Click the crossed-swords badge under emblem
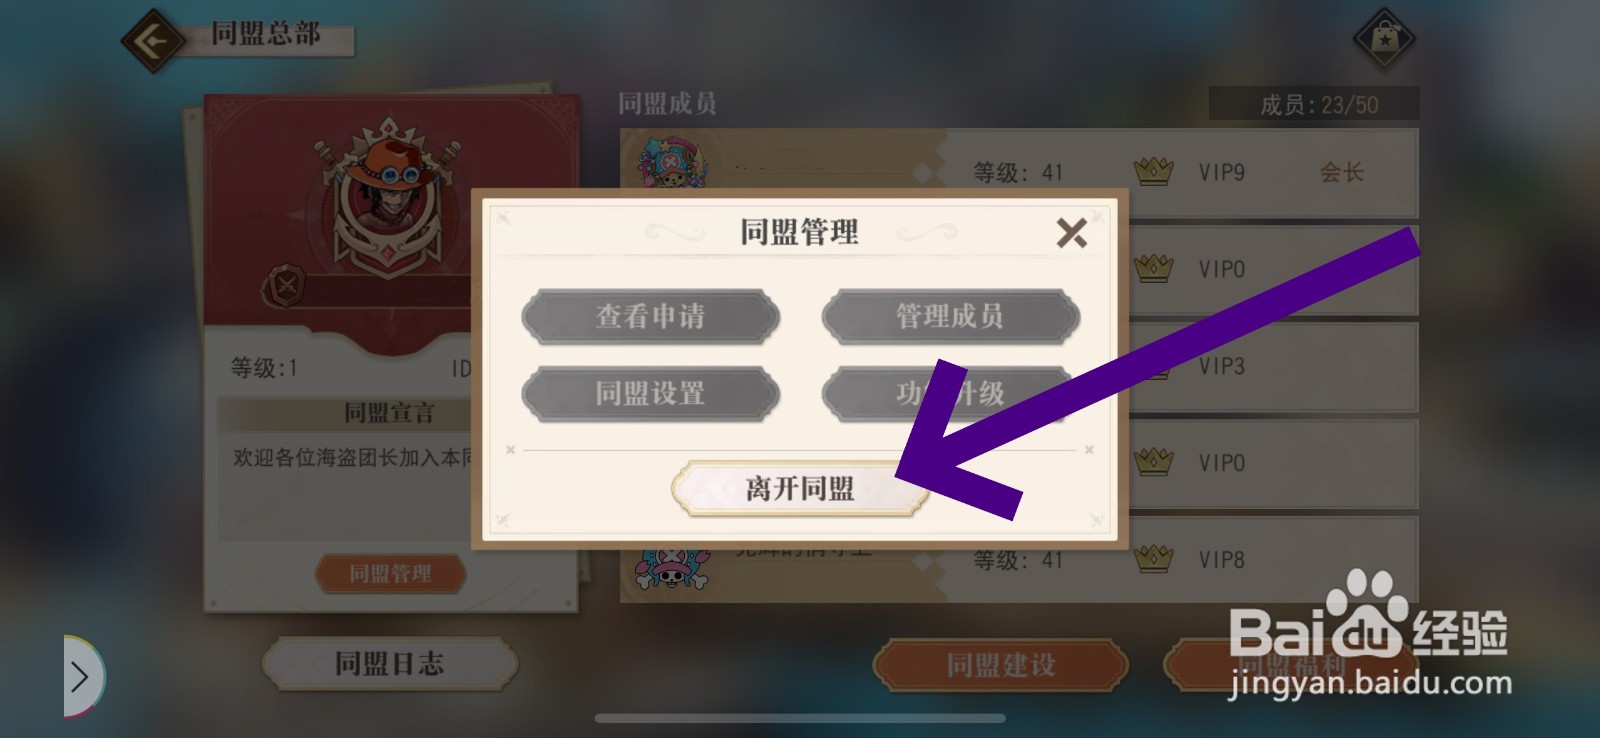 (x=287, y=286)
